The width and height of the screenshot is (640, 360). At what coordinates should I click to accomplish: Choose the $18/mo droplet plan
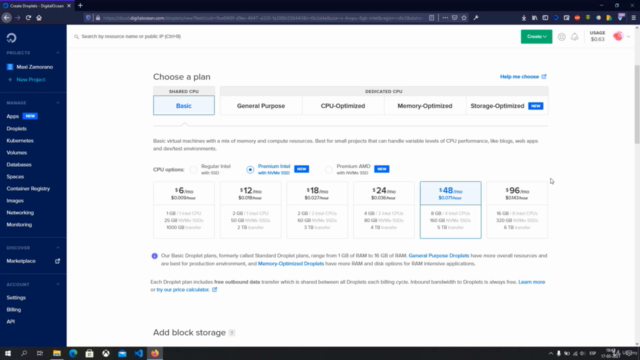point(317,210)
